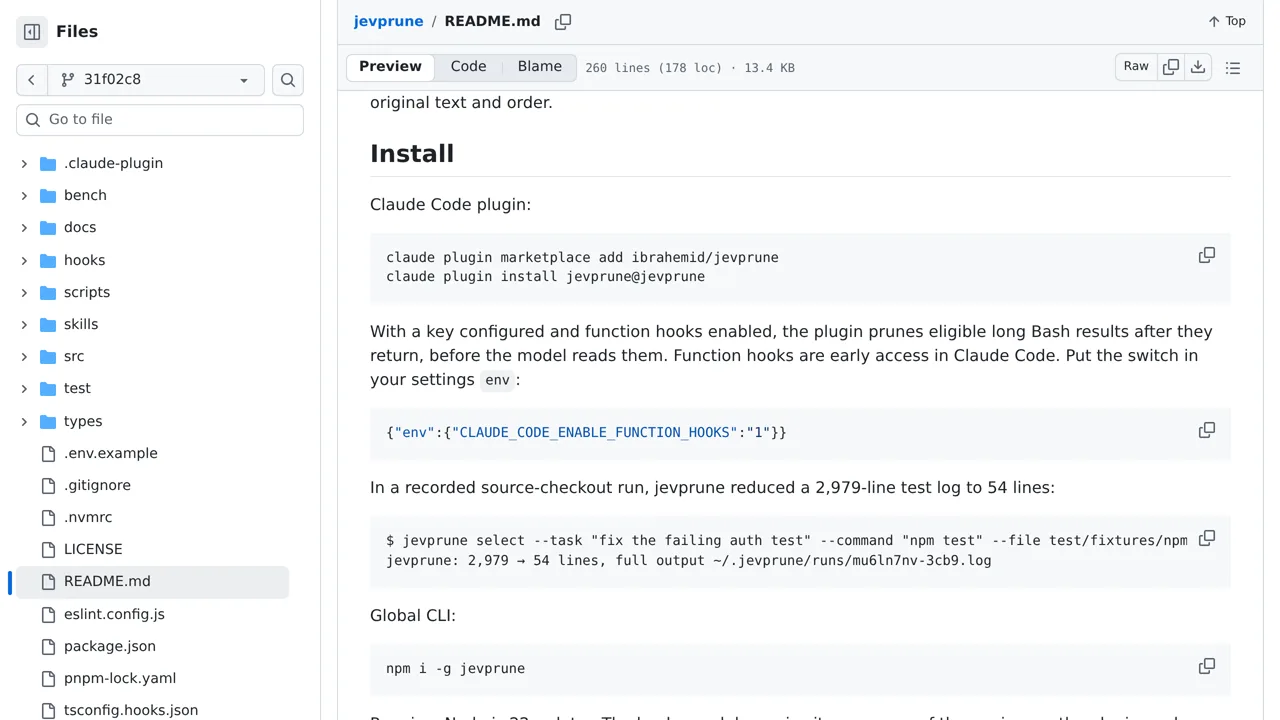Click README.md in the breadcrumb
The image size is (1280, 720).
pos(492,21)
